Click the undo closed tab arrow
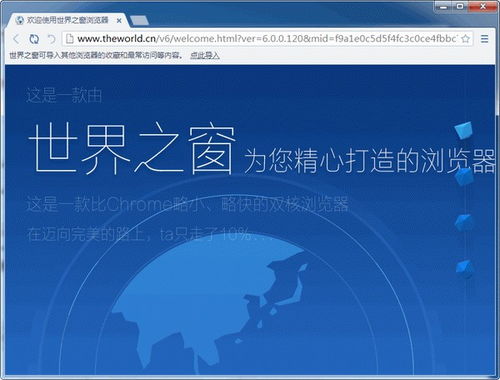This screenshot has width=500, height=380. pyautogui.click(x=51, y=39)
